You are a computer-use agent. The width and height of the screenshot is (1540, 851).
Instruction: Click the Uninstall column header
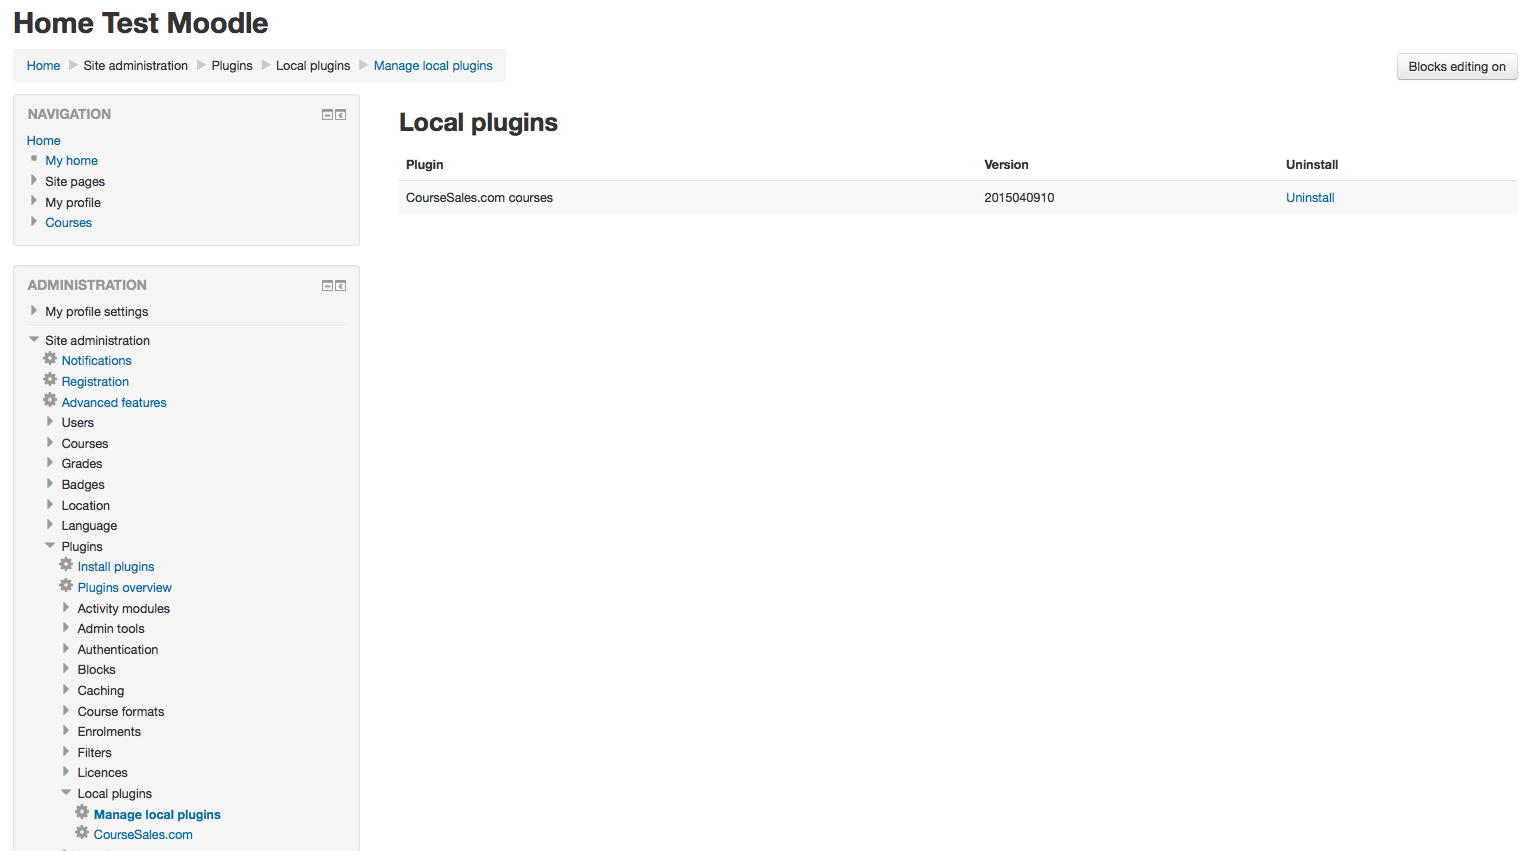point(1312,165)
